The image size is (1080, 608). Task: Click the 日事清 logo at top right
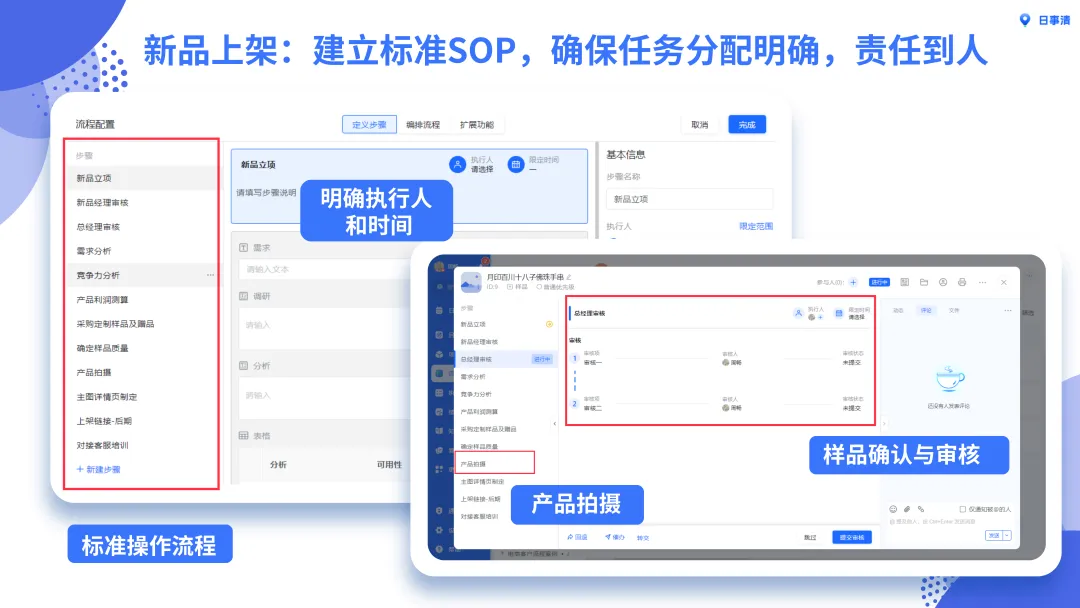pyautogui.click(x=1044, y=20)
